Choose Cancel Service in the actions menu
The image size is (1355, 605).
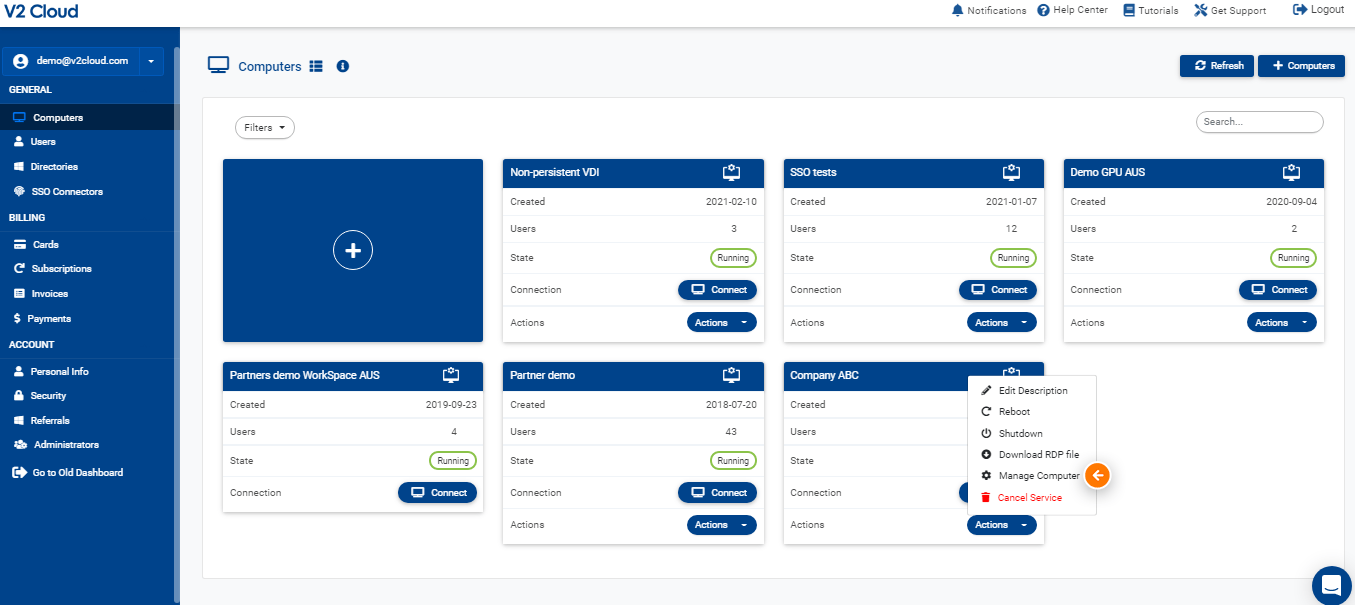coord(1029,497)
